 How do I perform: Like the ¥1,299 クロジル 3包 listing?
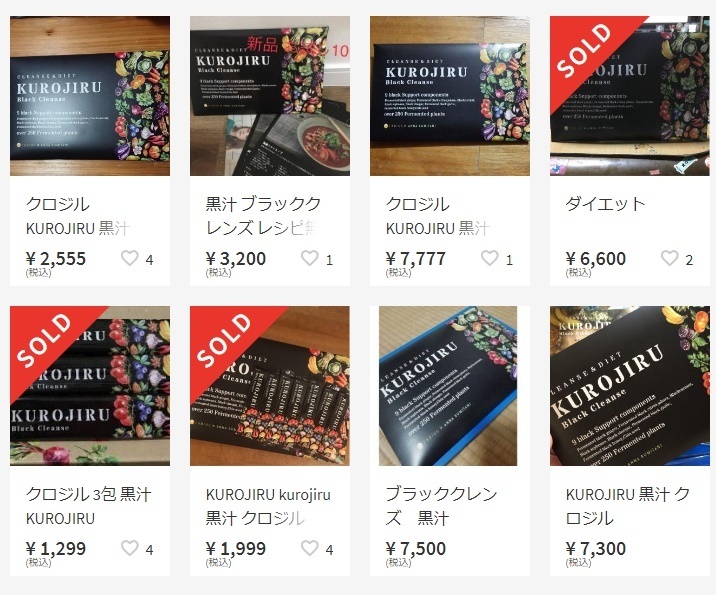(130, 548)
